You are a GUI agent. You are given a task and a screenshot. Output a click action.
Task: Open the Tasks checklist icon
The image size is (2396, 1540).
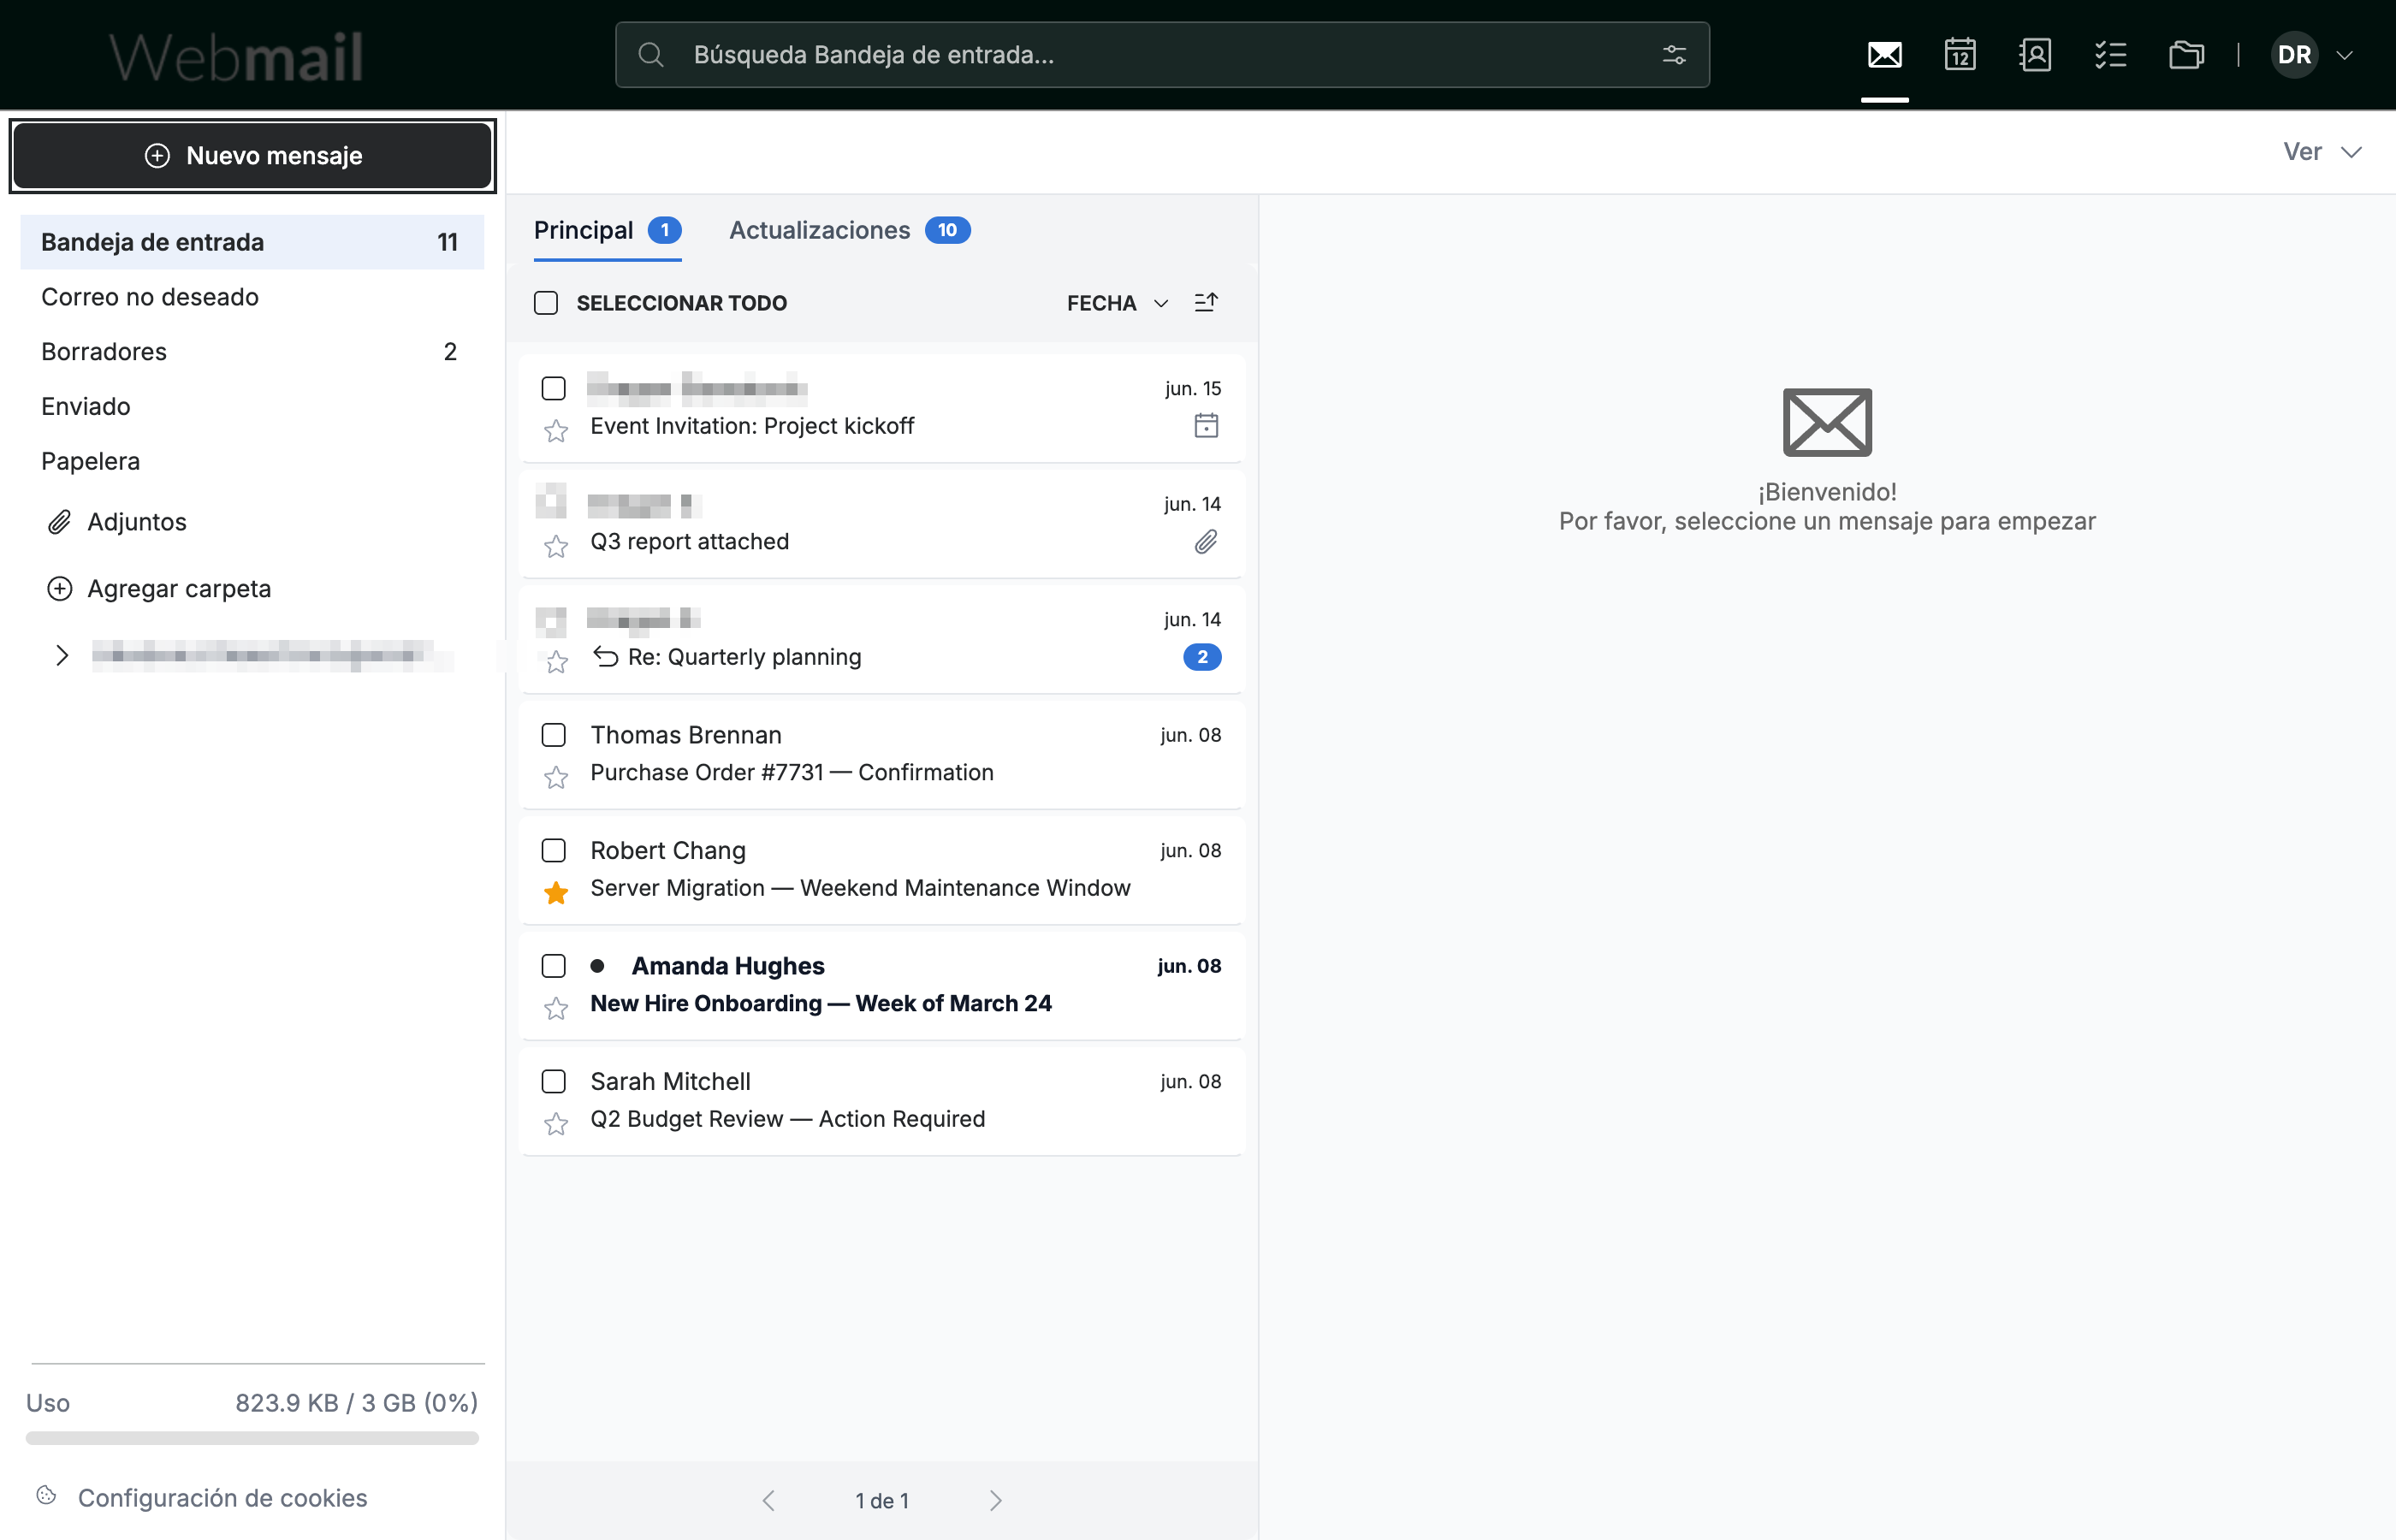(2110, 54)
